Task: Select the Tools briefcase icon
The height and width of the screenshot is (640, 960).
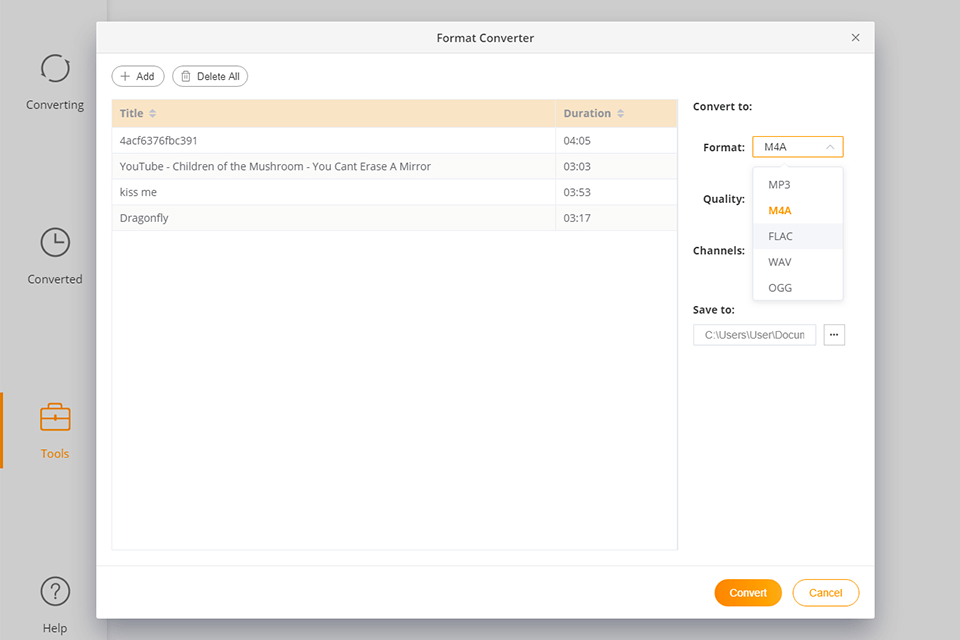Action: click(x=55, y=417)
